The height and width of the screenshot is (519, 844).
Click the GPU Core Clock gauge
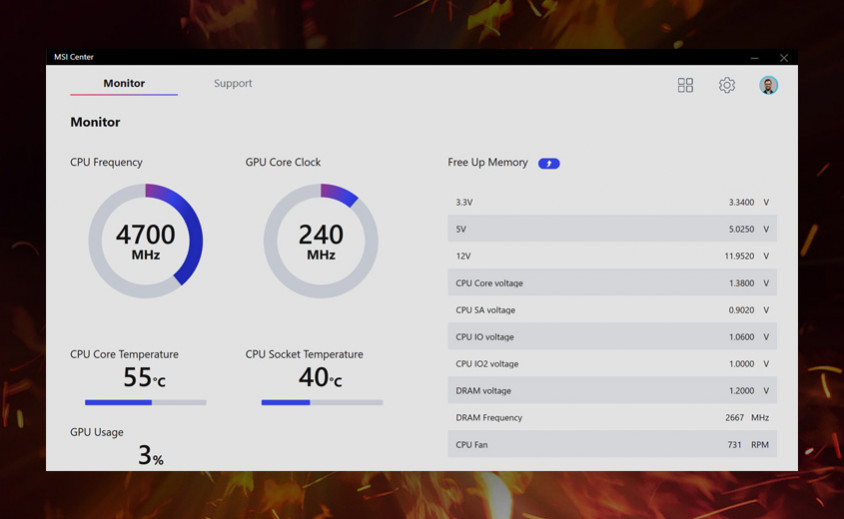(321, 241)
